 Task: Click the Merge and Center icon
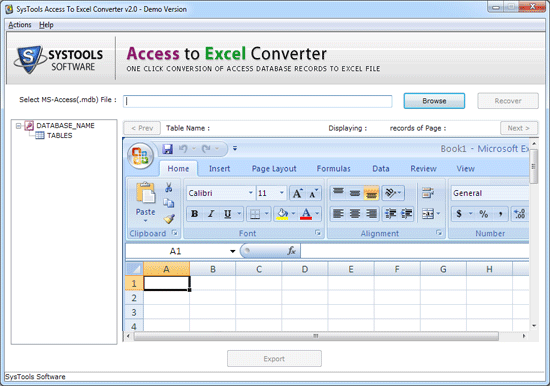[428, 214]
